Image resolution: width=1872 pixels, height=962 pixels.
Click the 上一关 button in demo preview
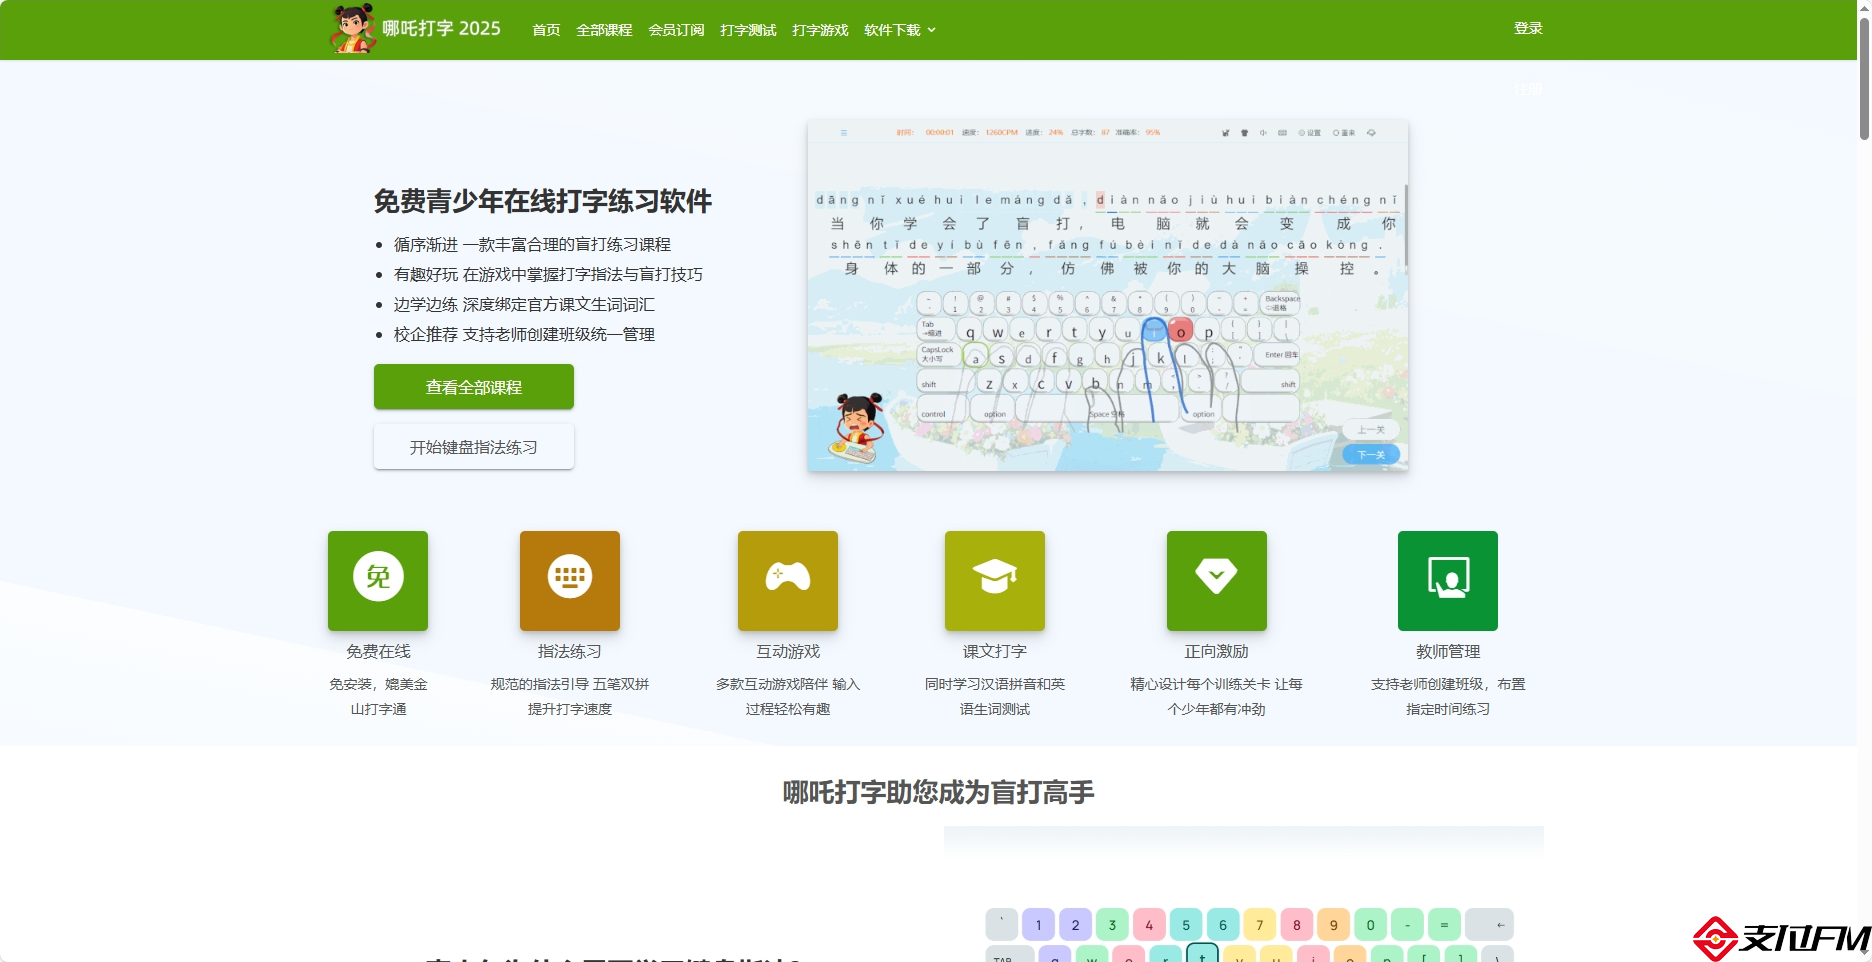(1370, 430)
